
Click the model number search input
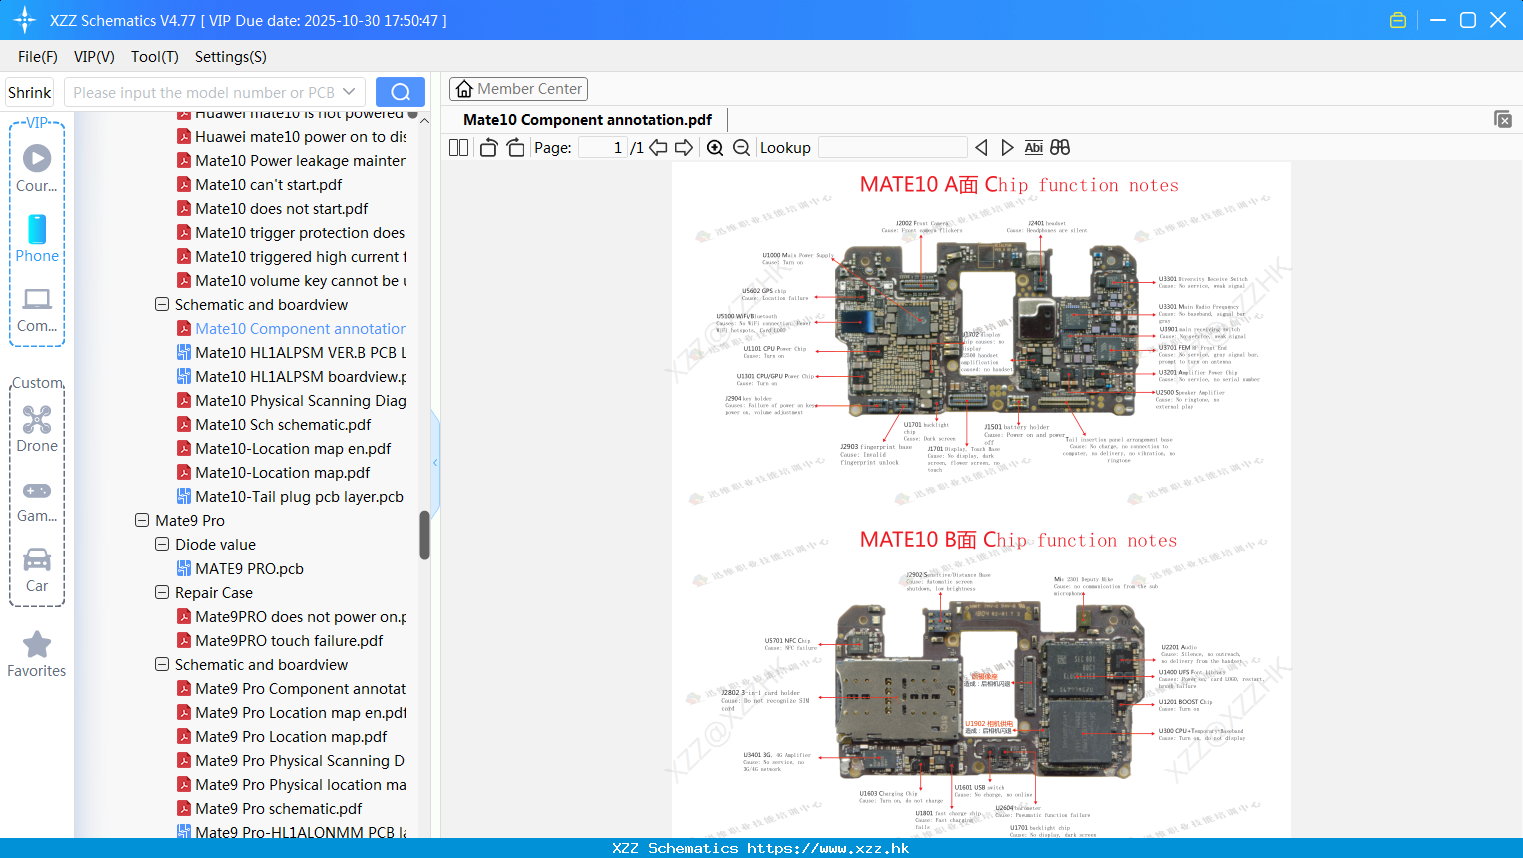205,92
